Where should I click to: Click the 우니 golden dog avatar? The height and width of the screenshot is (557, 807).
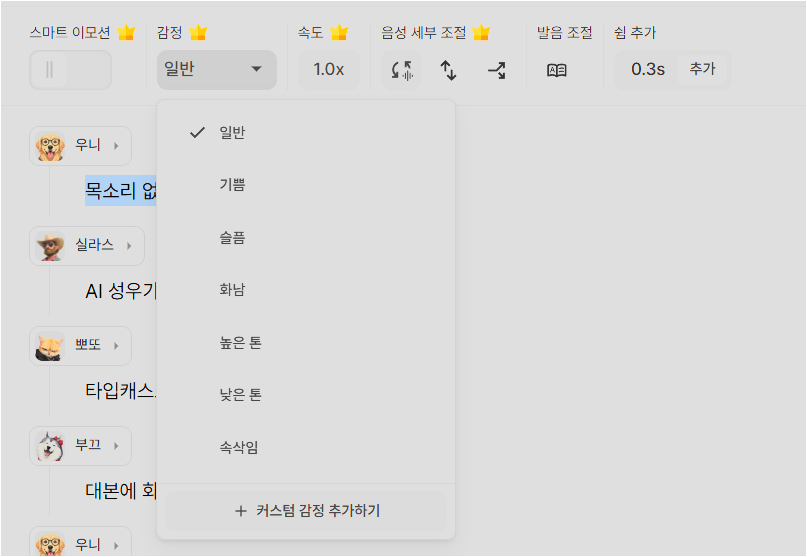(50, 146)
